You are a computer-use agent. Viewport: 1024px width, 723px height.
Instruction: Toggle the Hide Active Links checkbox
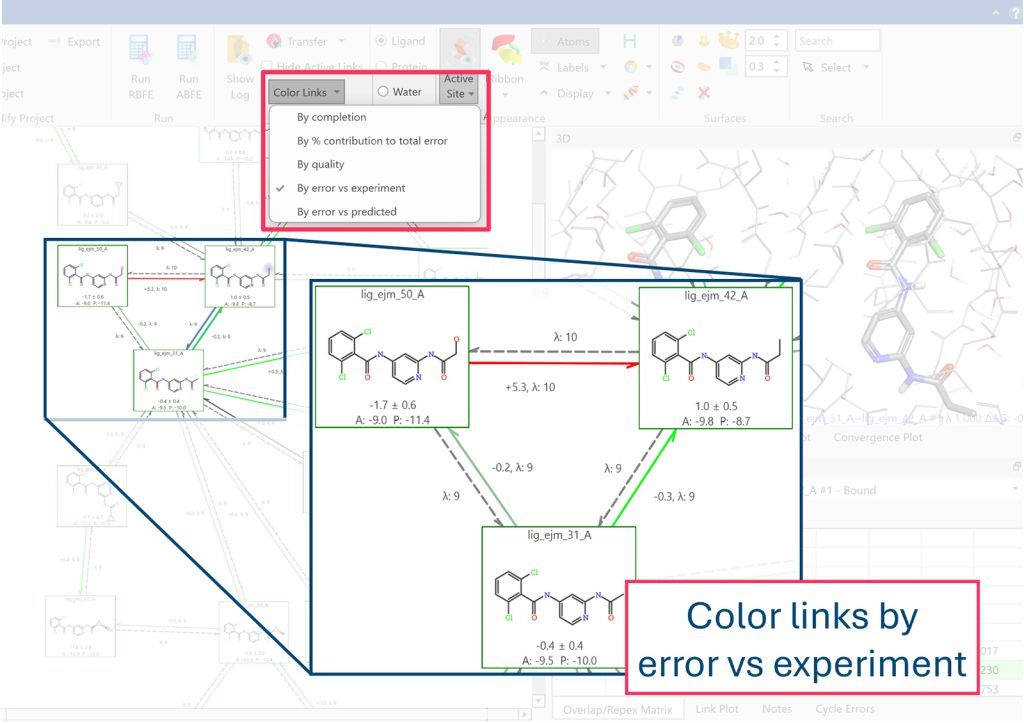pyautogui.click(x=266, y=66)
